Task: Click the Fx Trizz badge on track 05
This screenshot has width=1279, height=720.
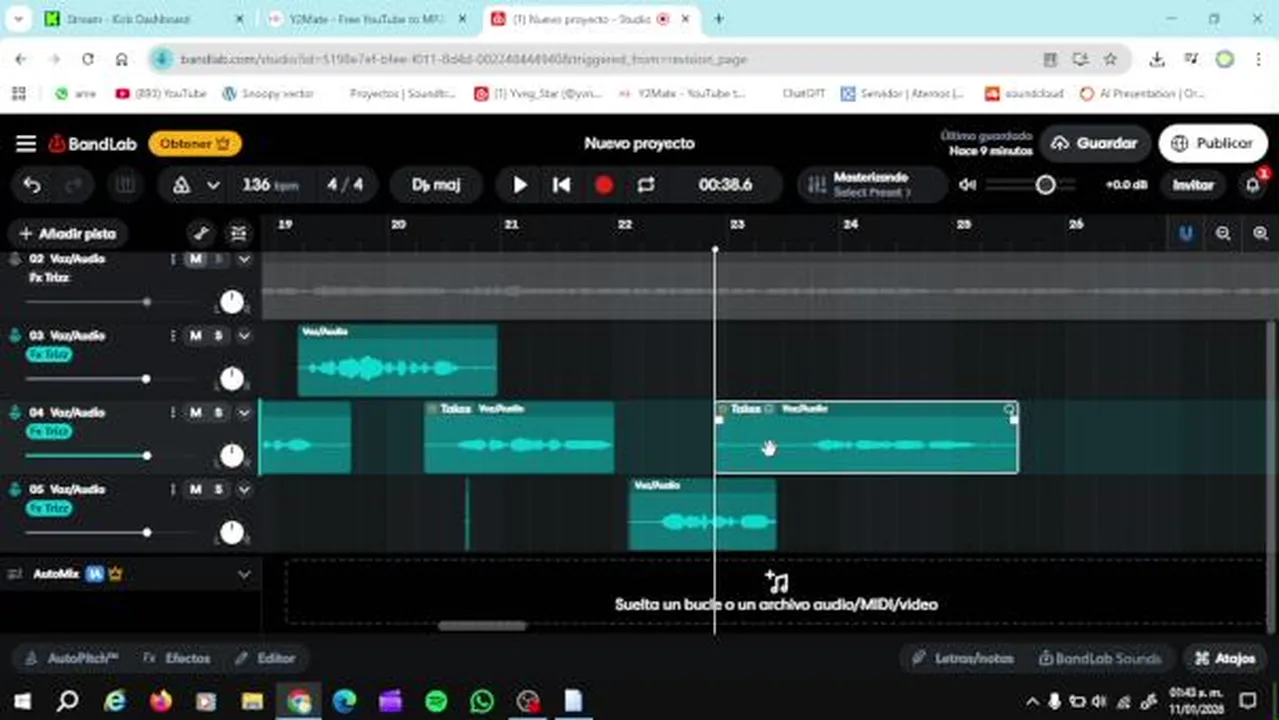Action: point(49,508)
